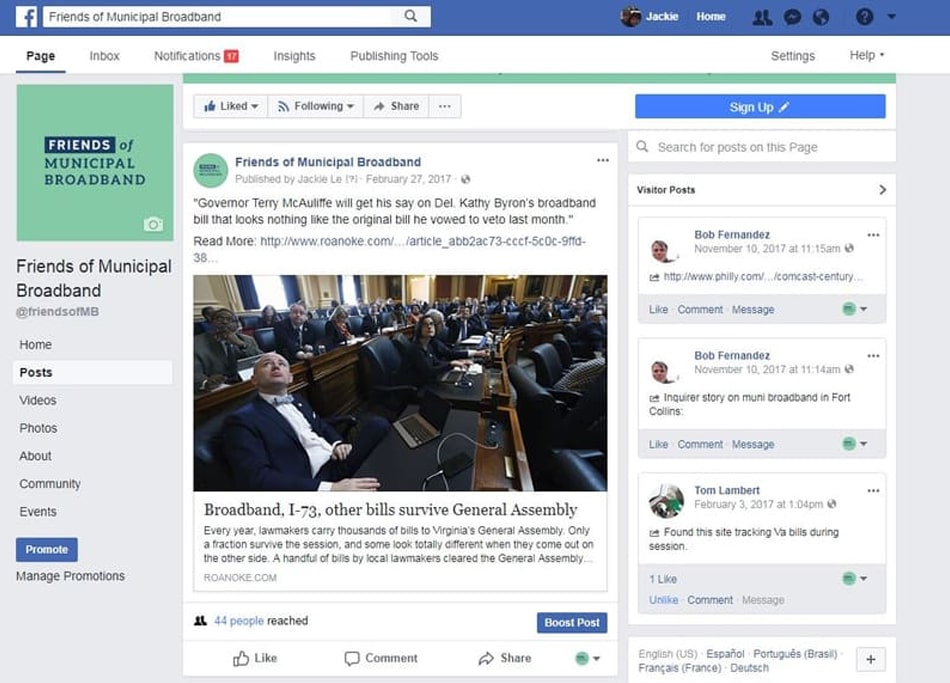This screenshot has width=950, height=683.
Task: Open the General Assembly photo thumbnail
Action: 400,383
